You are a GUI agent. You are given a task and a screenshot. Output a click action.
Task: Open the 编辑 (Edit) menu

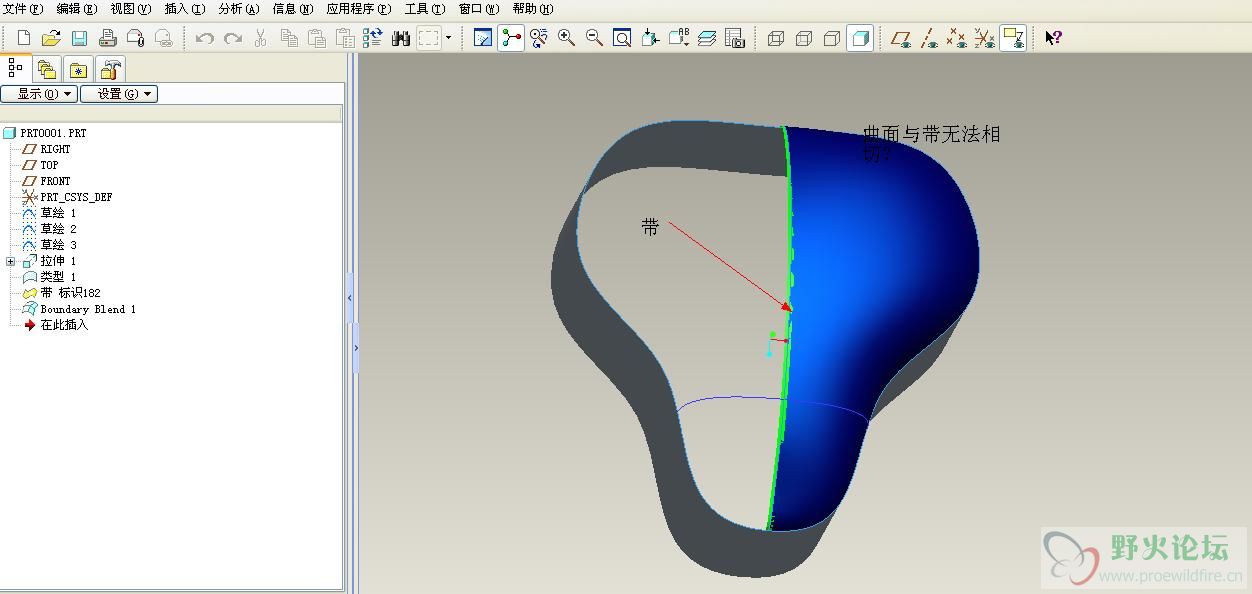(77, 9)
